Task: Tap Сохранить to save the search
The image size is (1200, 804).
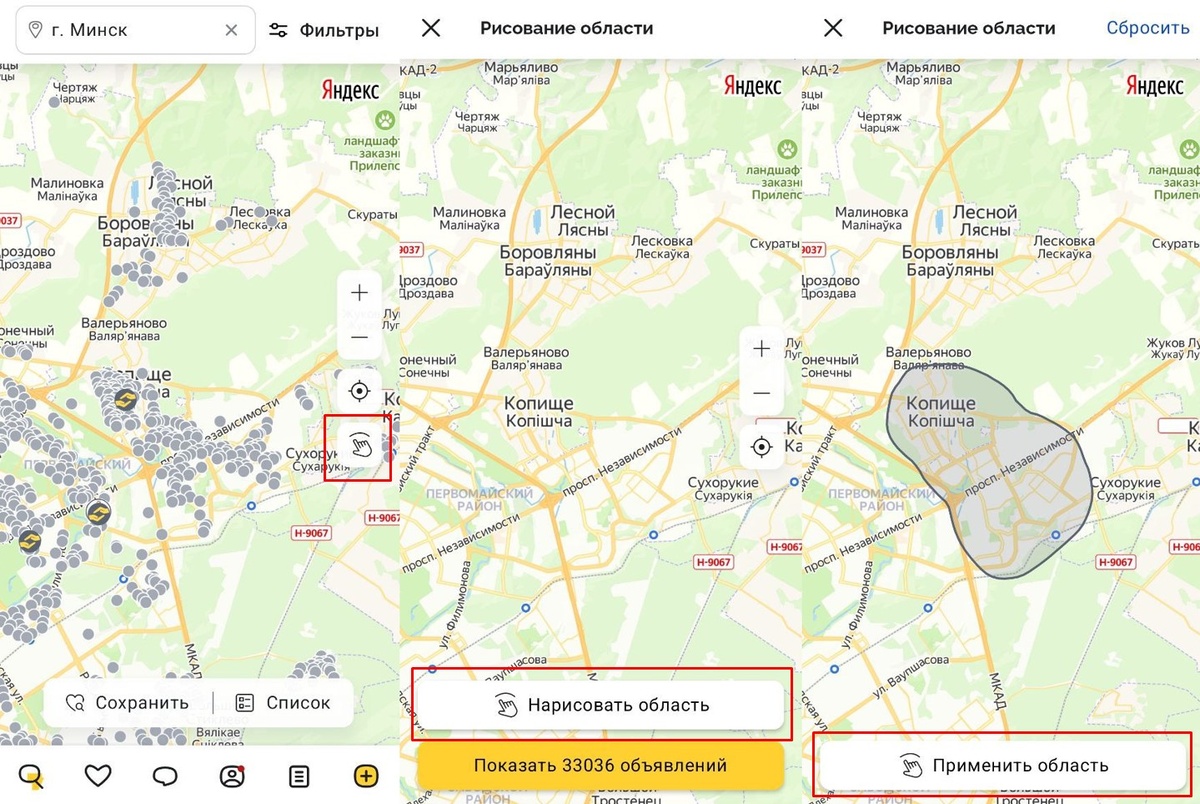Action: click(x=127, y=703)
